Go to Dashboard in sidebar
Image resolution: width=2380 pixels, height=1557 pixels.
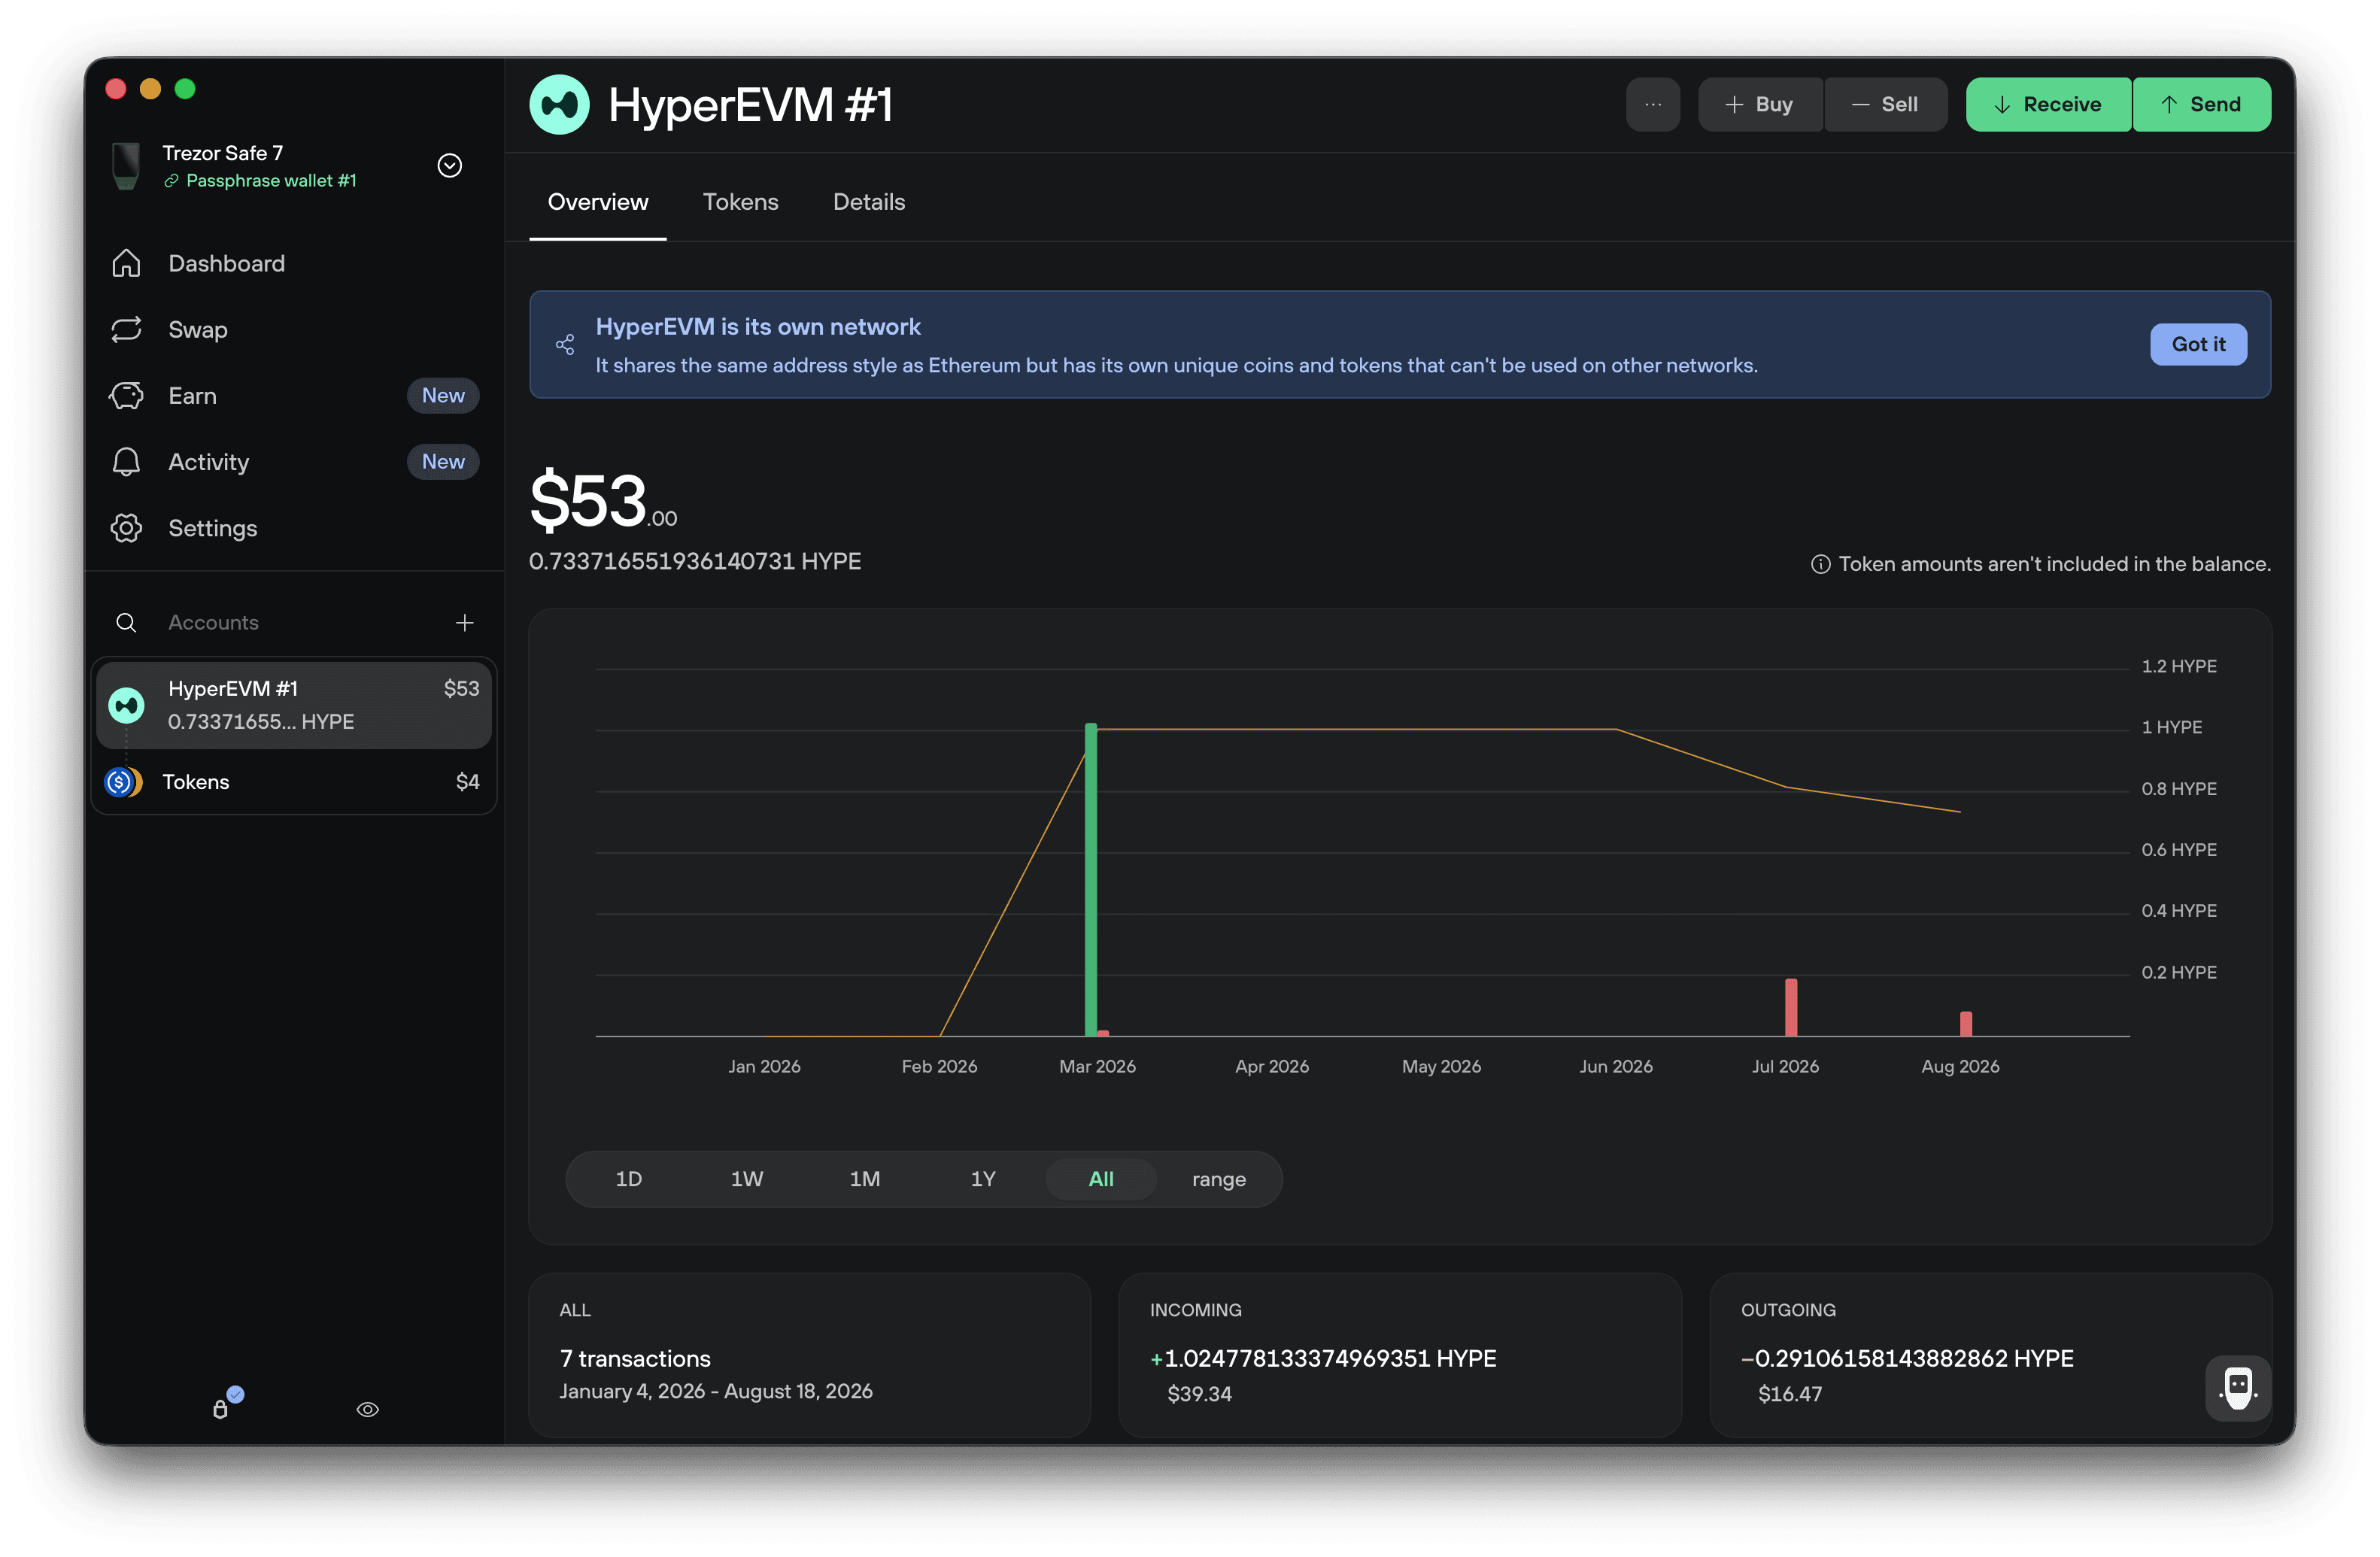pos(294,263)
